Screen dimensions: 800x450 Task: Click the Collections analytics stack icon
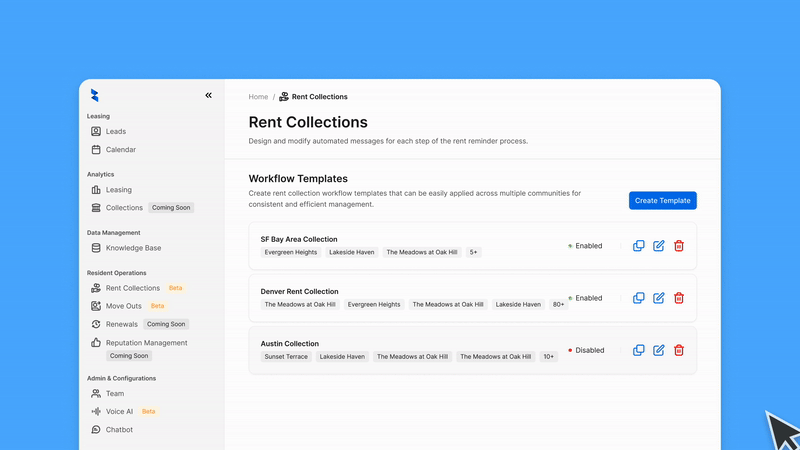pyautogui.click(x=96, y=208)
